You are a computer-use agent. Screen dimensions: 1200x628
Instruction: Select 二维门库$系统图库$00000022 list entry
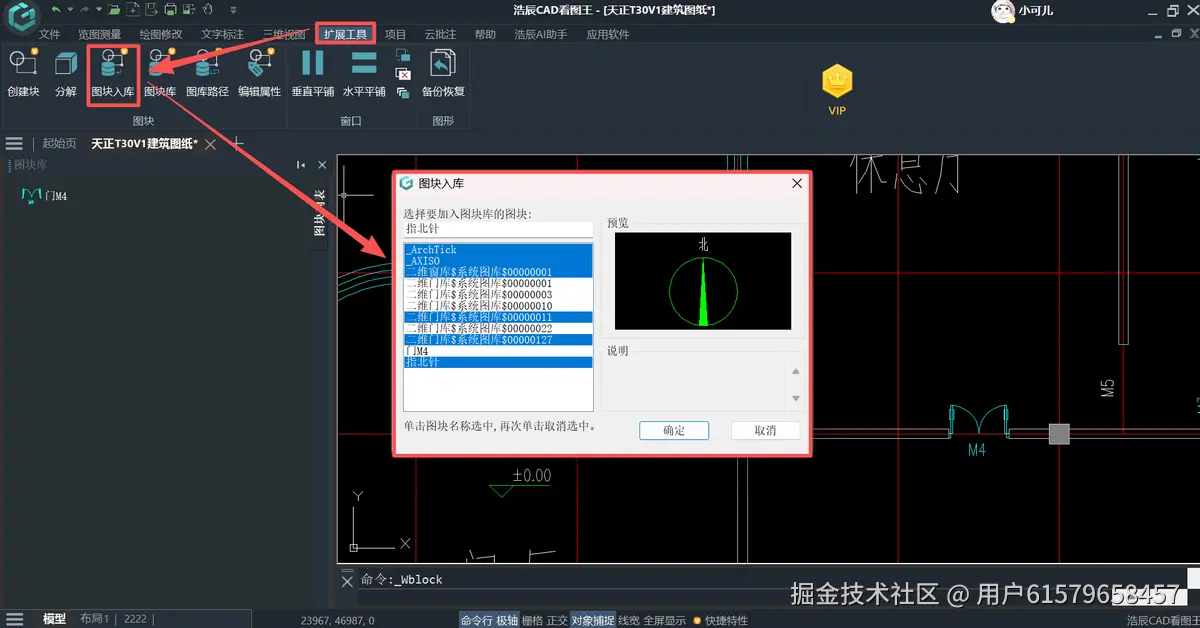(498, 328)
